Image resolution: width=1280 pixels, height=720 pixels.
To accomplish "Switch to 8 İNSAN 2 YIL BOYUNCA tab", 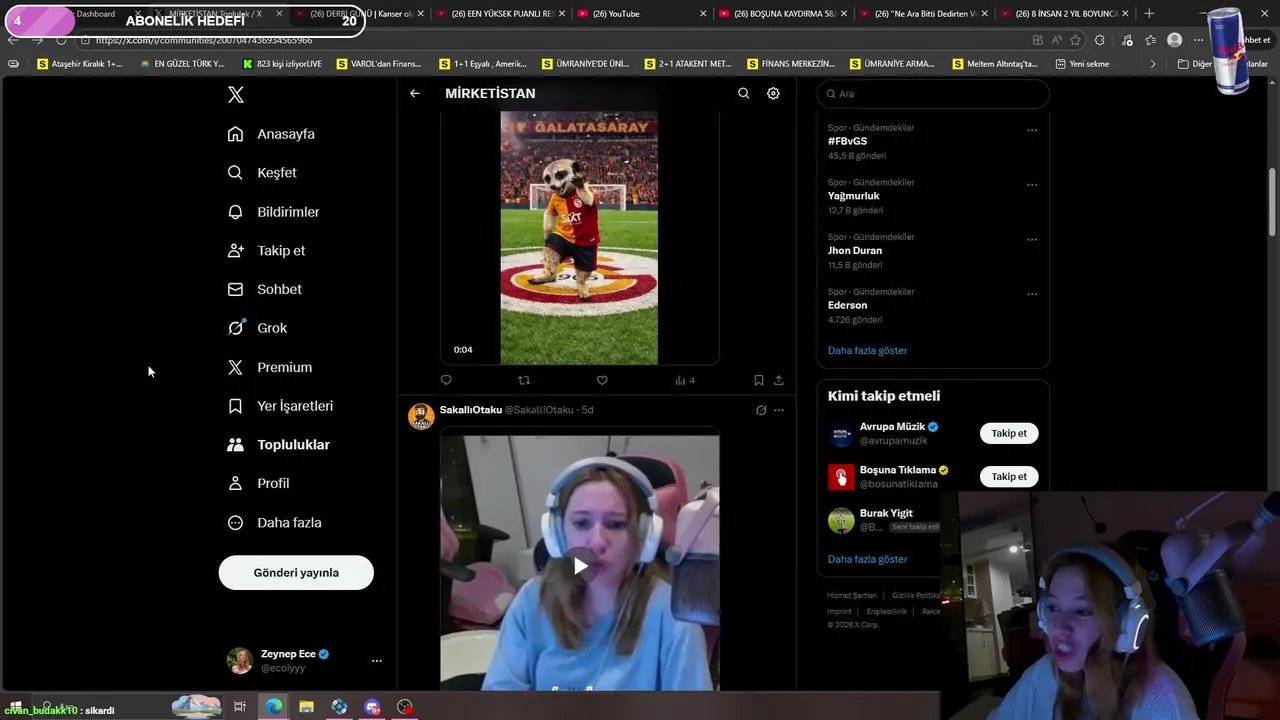I will [1066, 14].
